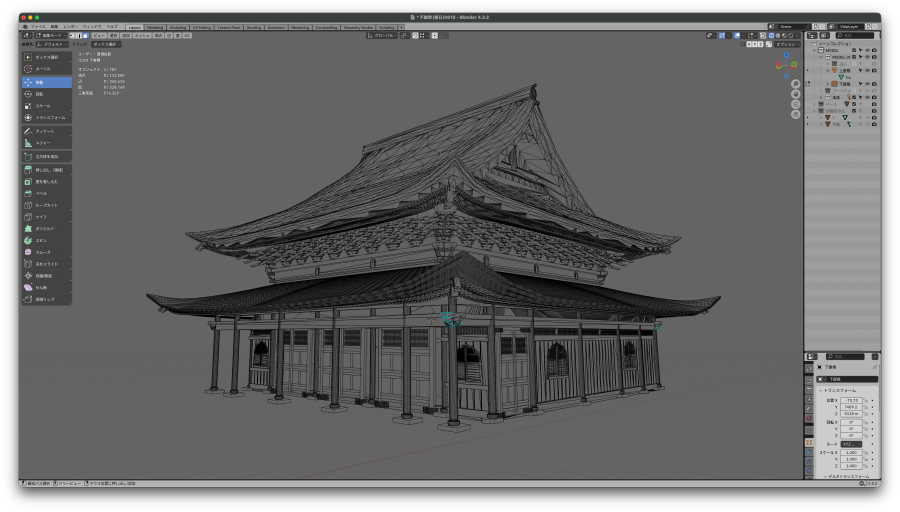Screen dimensions: 900x512
Task: Toggle visibility eye of MODEL collection
Action: tap(866, 50)
